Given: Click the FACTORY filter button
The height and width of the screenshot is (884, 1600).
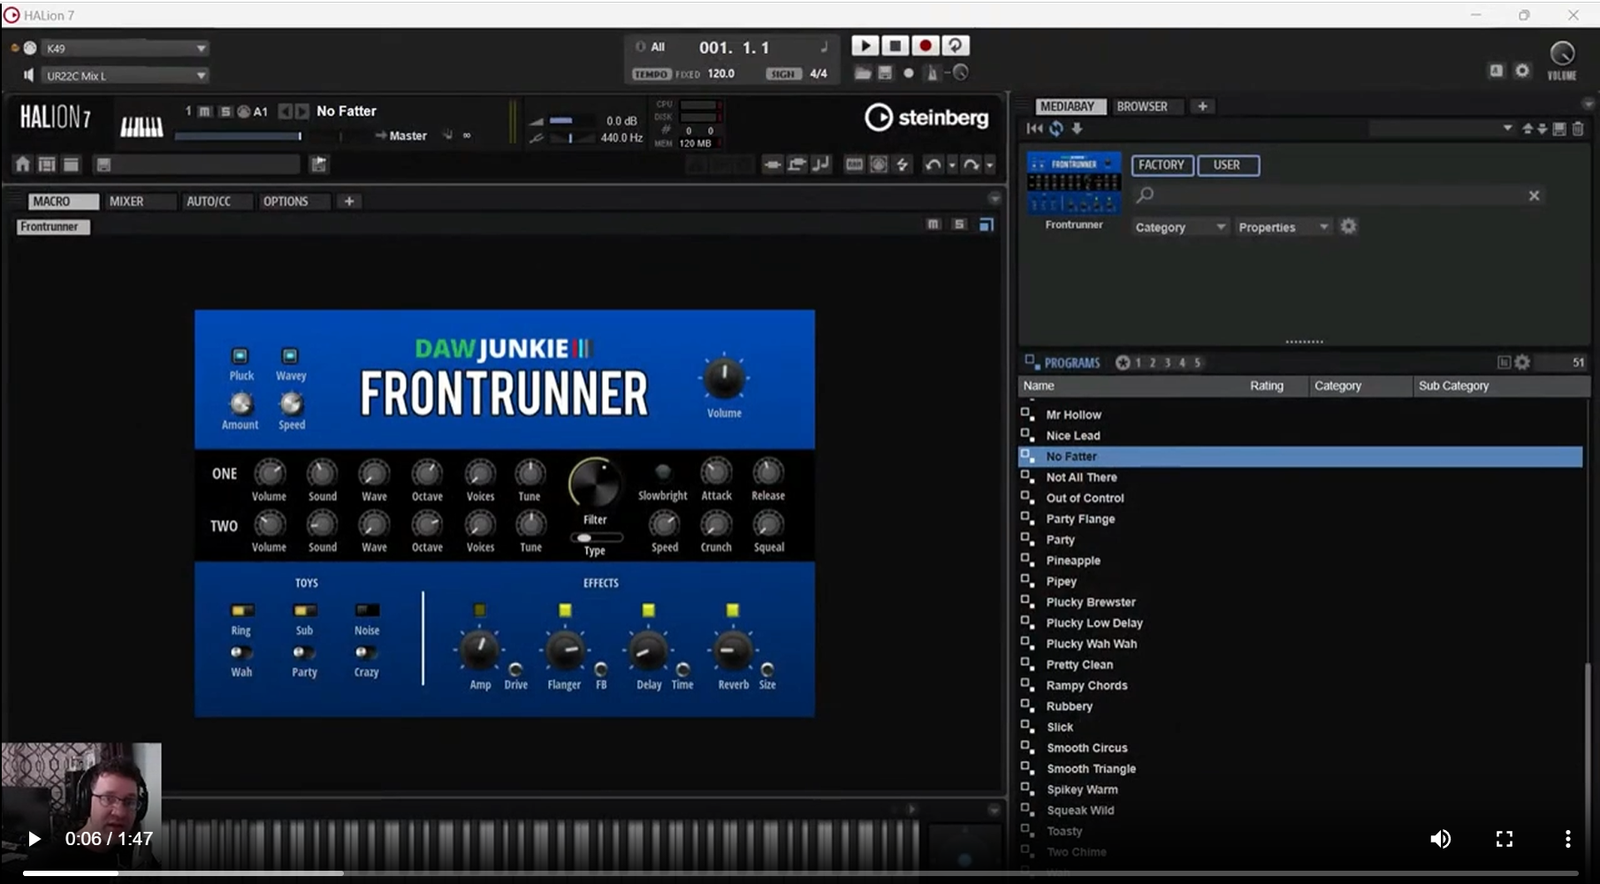Looking at the screenshot, I should coord(1161,165).
